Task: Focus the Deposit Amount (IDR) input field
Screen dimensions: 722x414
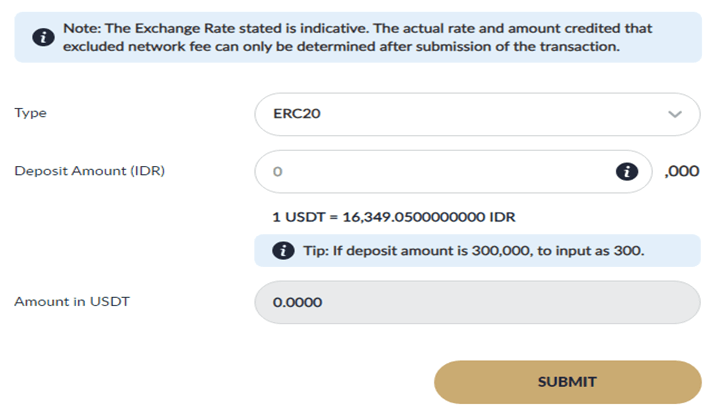Action: [440, 171]
